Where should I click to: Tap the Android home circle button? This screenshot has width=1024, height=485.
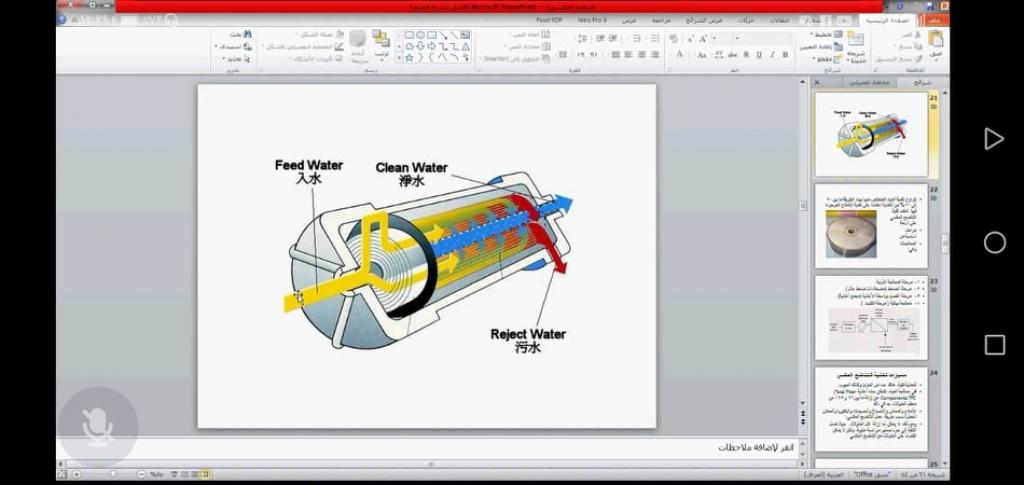click(994, 242)
